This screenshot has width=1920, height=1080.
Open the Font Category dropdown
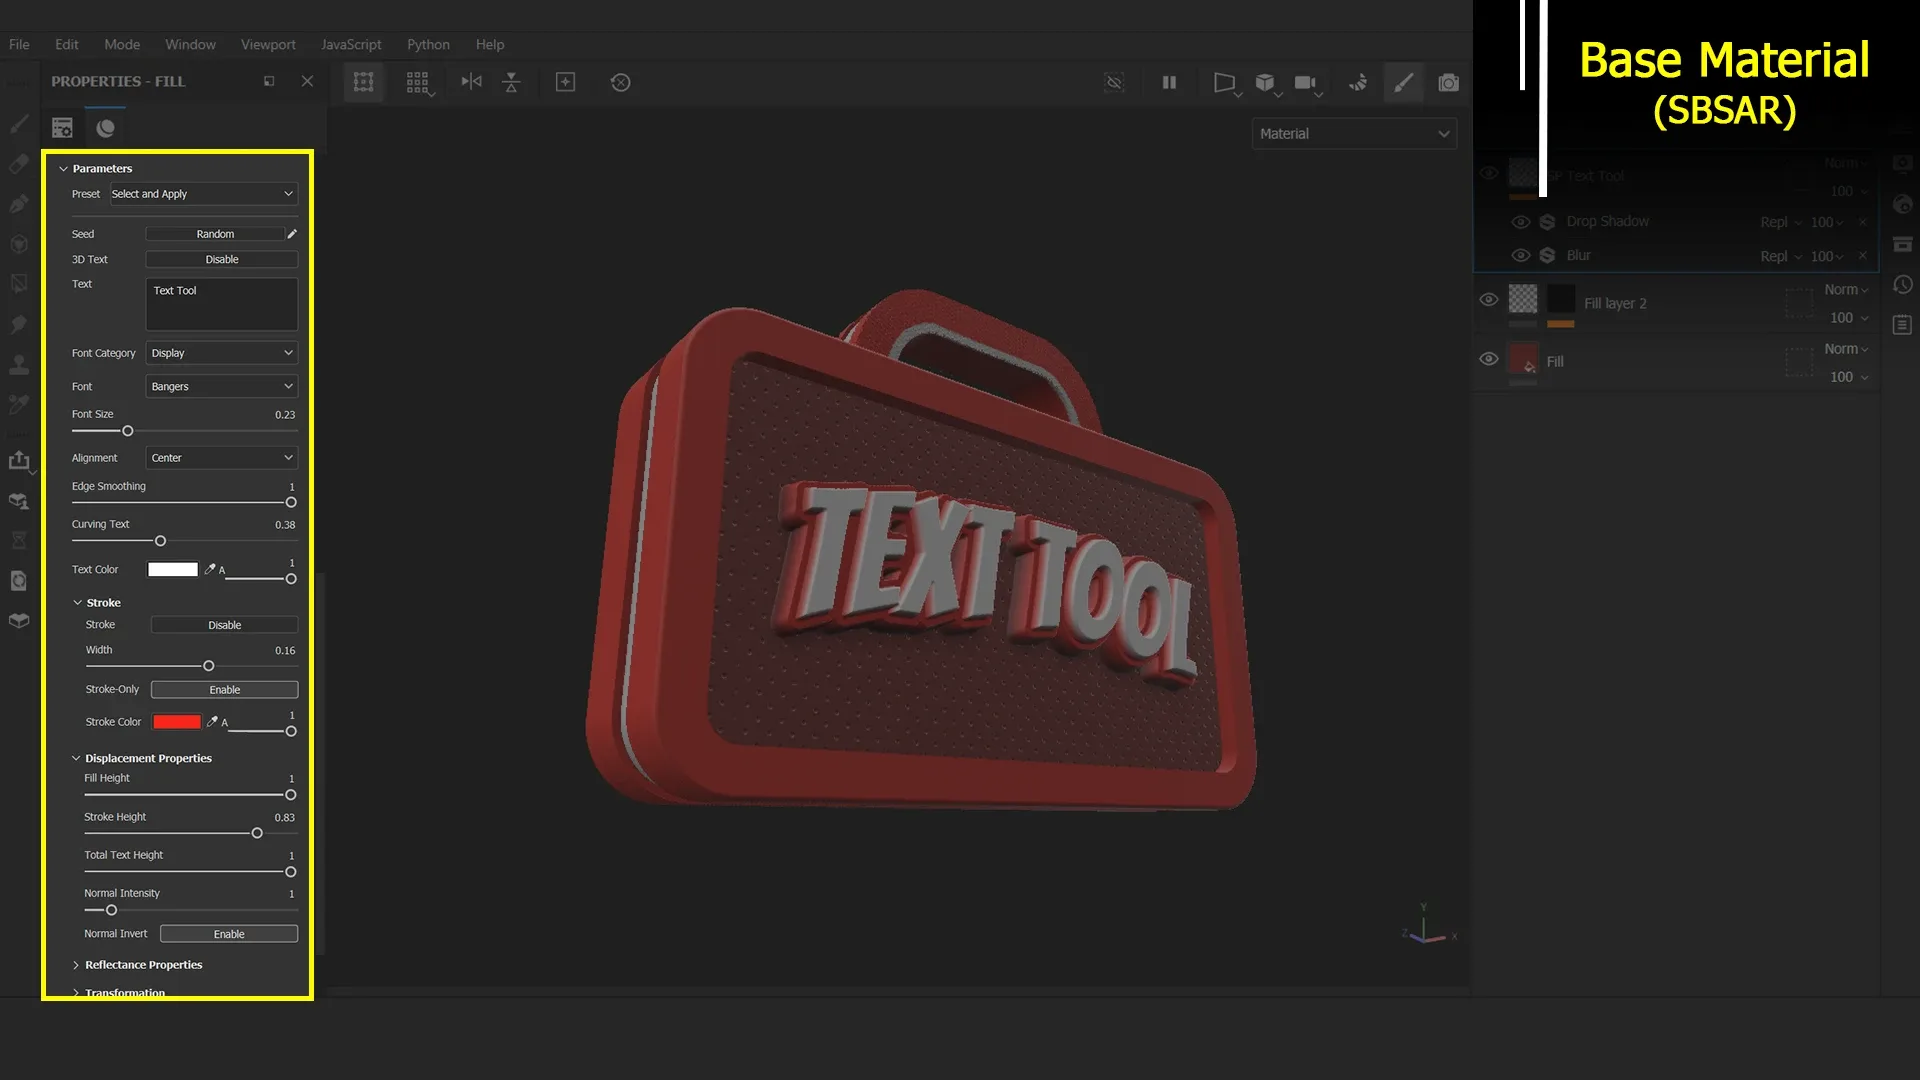[x=220, y=352]
